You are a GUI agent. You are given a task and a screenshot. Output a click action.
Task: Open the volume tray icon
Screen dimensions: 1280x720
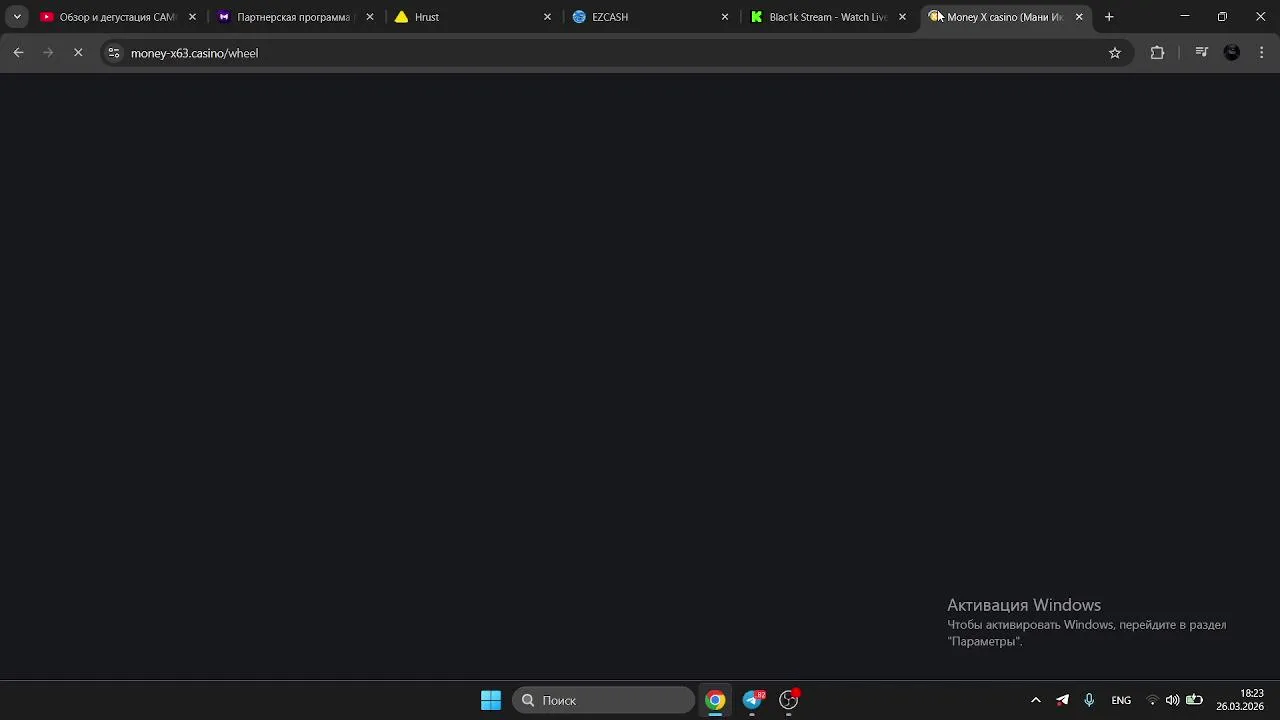(1172, 700)
